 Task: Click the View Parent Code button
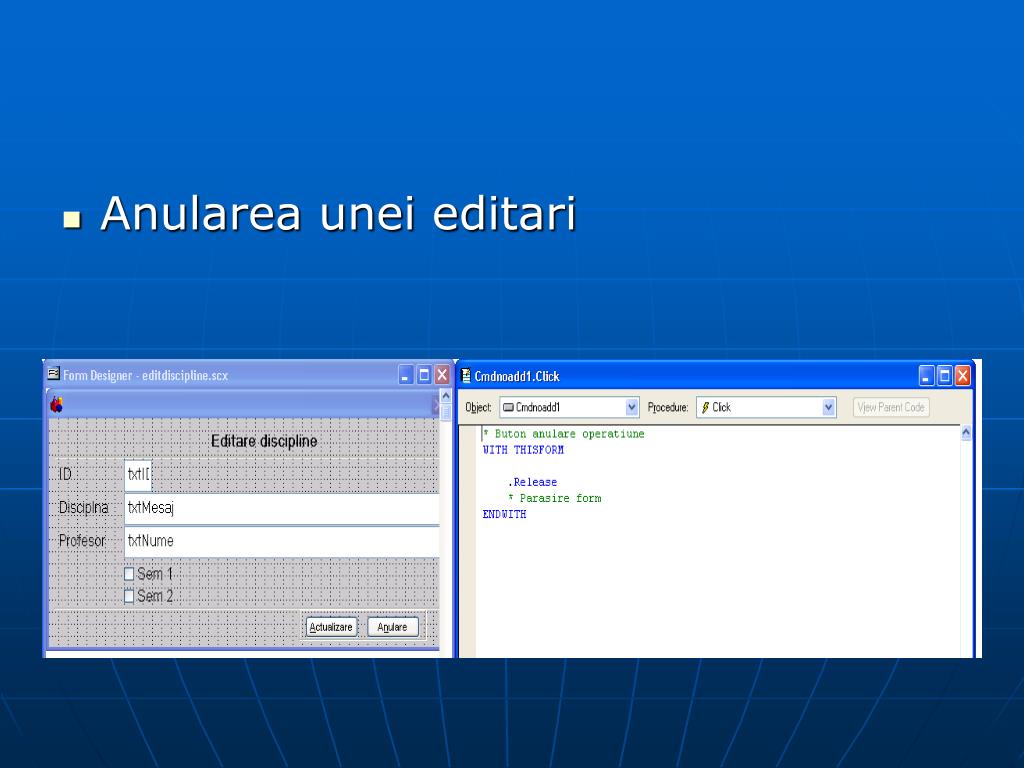tap(891, 408)
